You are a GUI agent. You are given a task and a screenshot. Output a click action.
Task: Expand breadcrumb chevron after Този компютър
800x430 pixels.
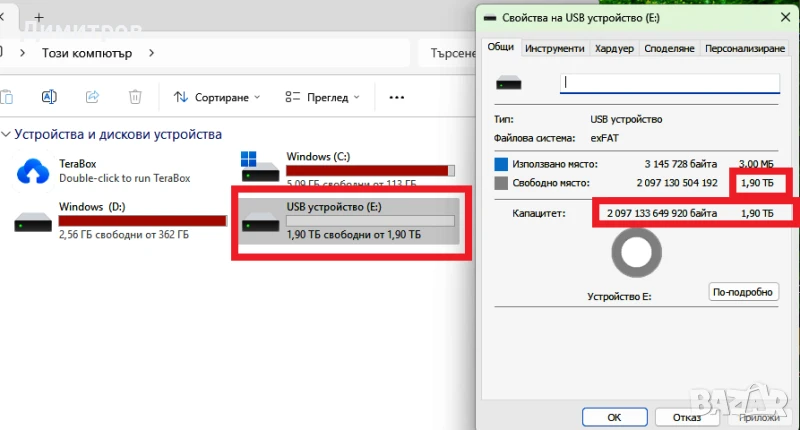[152, 53]
